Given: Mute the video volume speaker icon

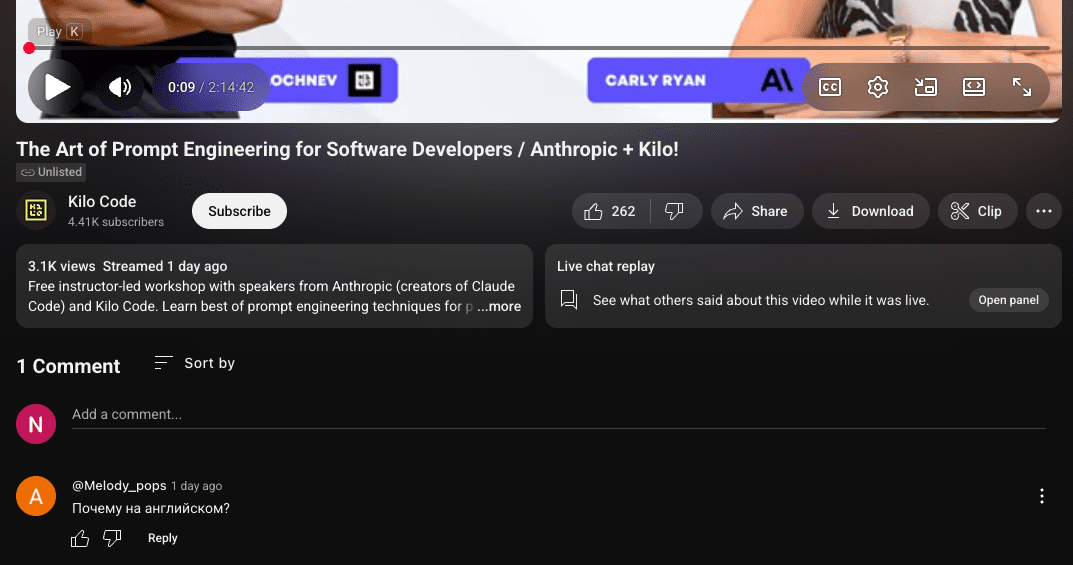Looking at the screenshot, I should (x=120, y=87).
